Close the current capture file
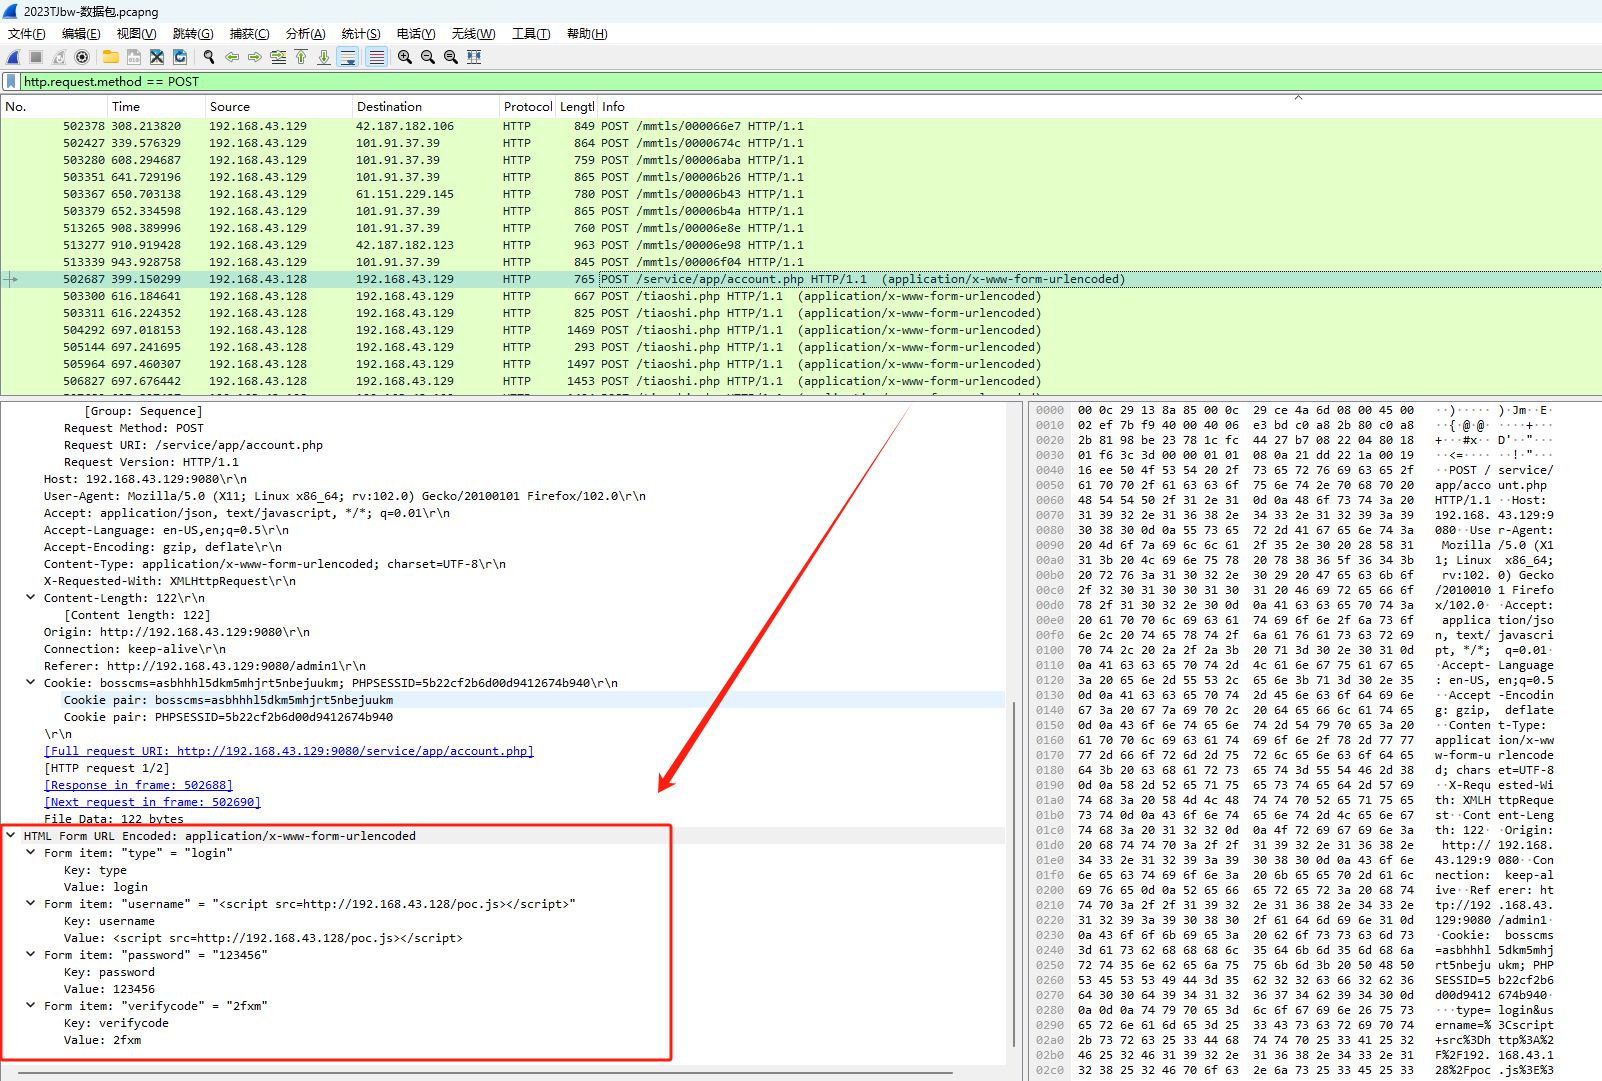The image size is (1602, 1081). (x=157, y=57)
